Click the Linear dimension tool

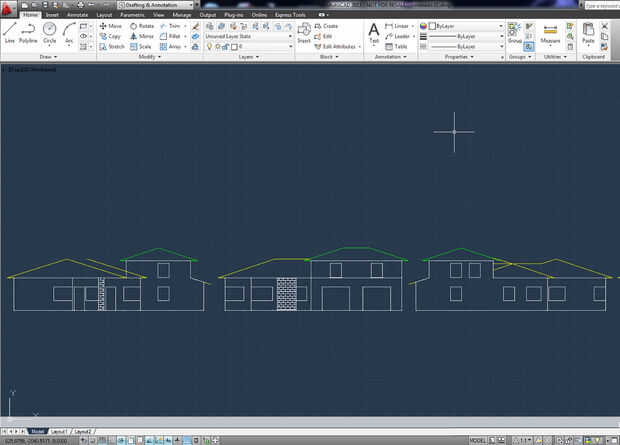[x=397, y=26]
